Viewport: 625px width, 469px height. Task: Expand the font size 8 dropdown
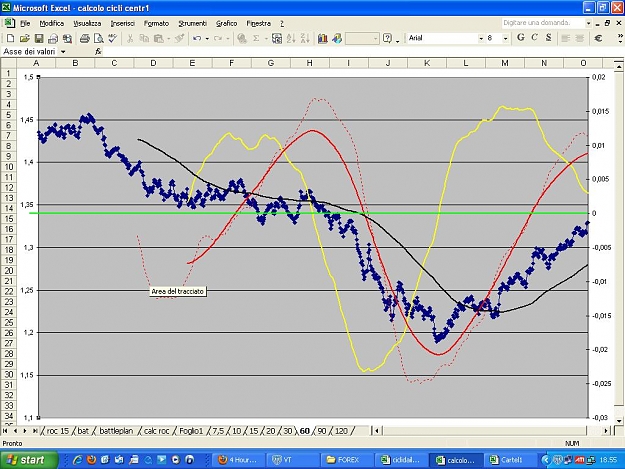tap(505, 38)
